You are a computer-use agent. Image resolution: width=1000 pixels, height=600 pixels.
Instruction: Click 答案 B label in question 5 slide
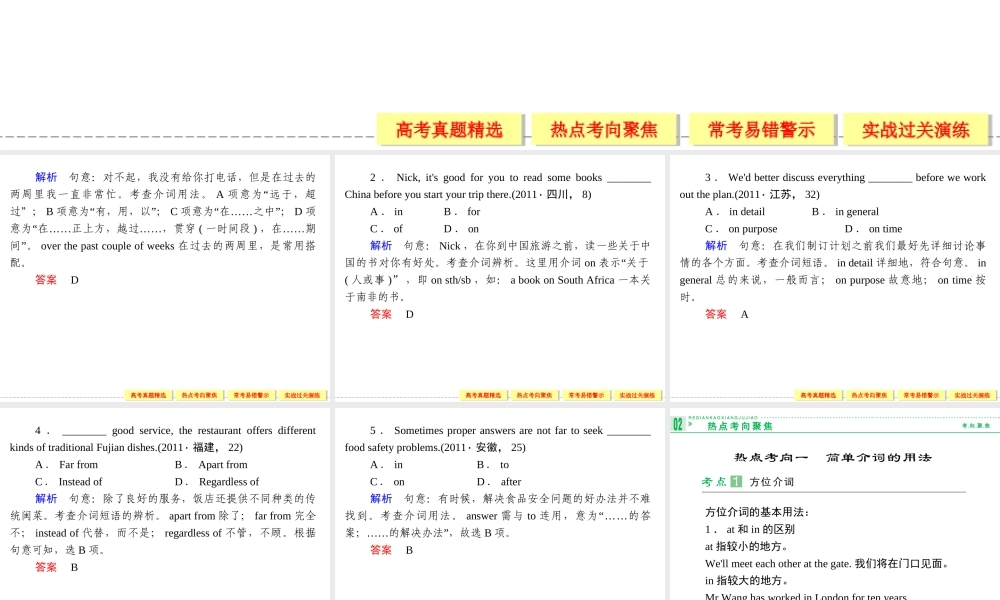[x=391, y=550]
